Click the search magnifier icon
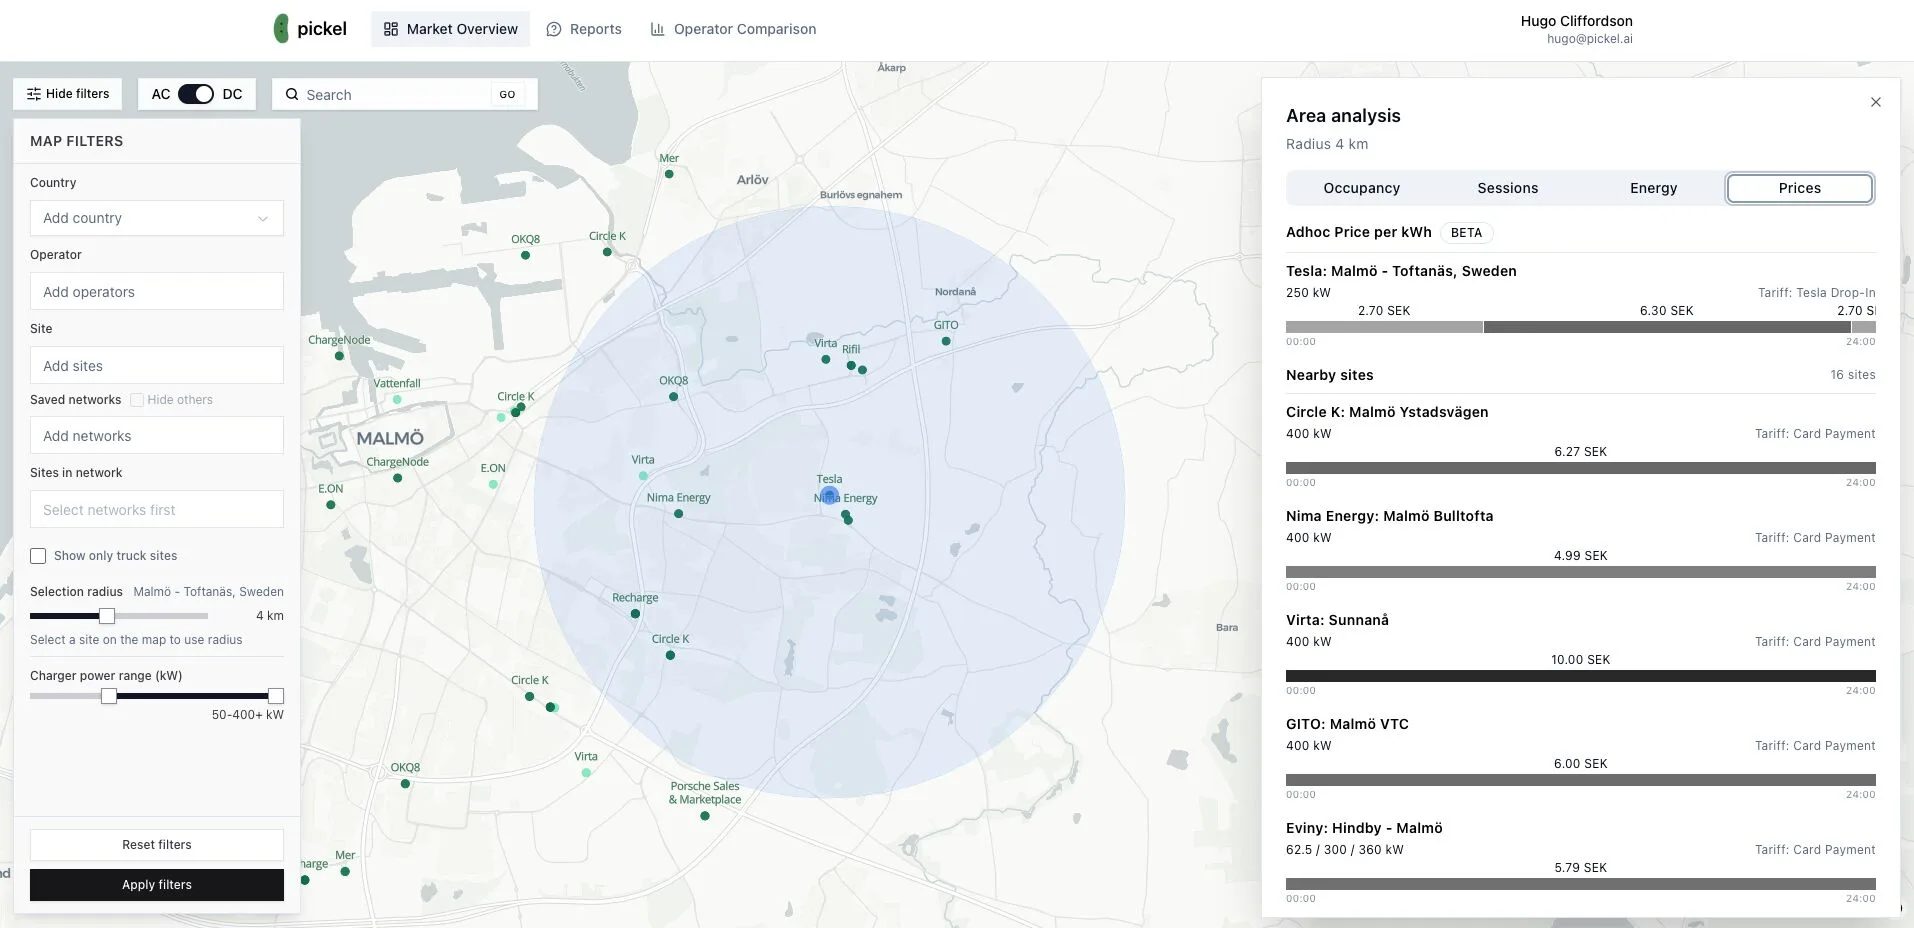 click(x=292, y=95)
